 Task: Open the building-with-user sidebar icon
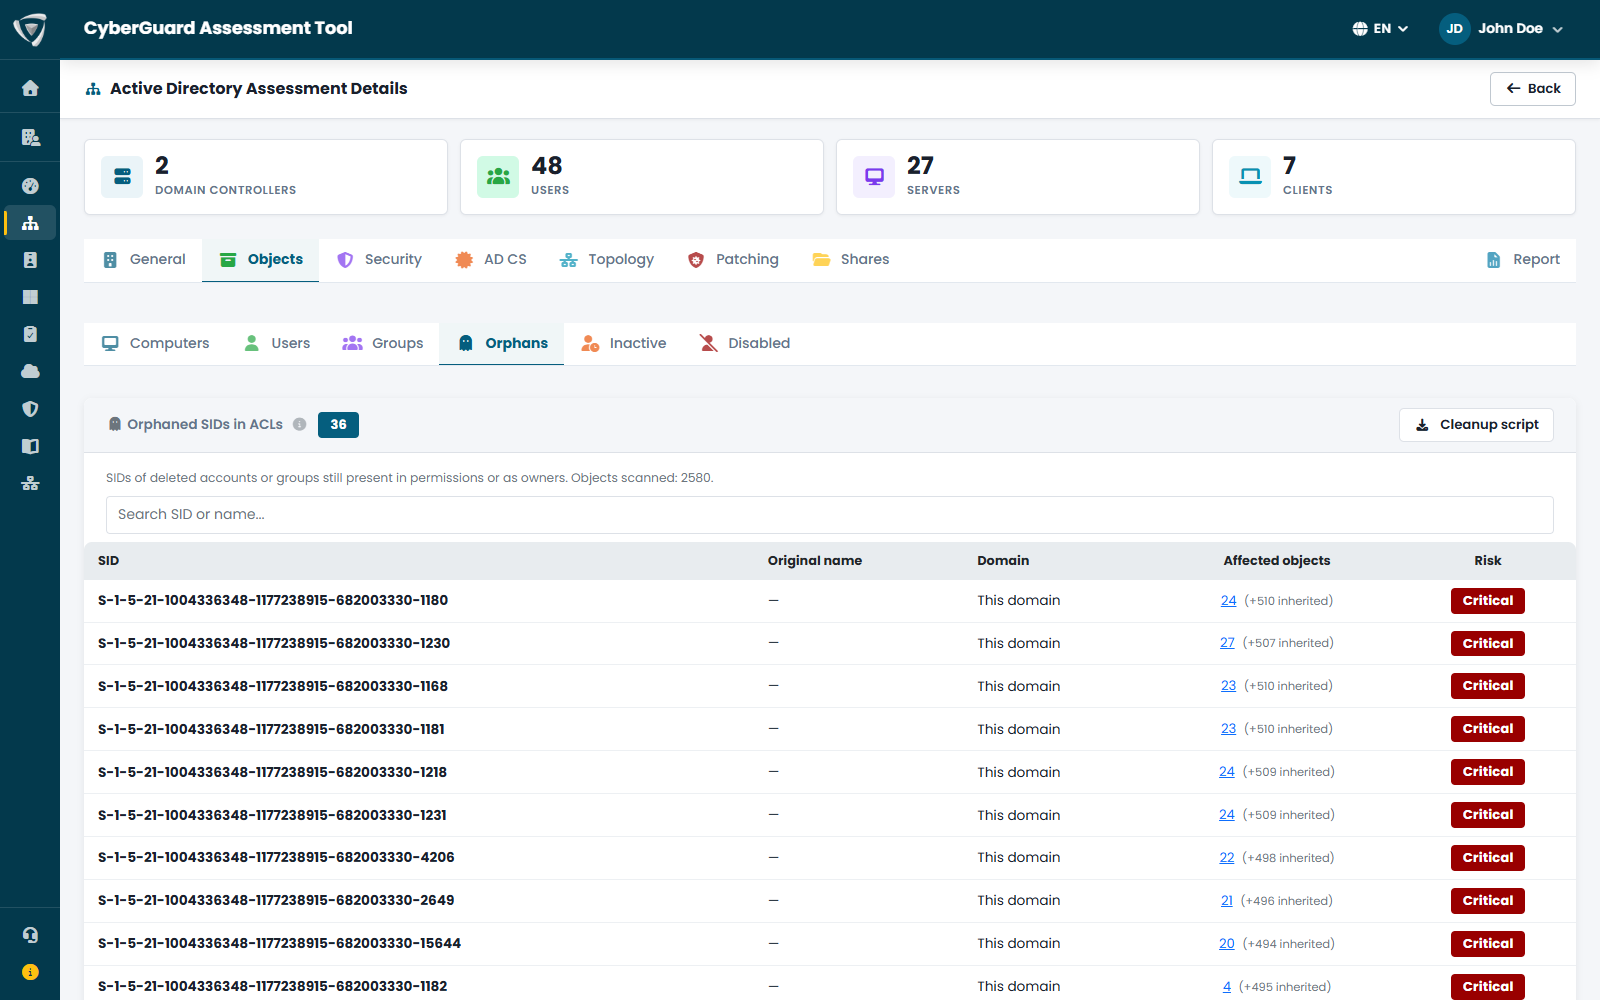[x=30, y=137]
